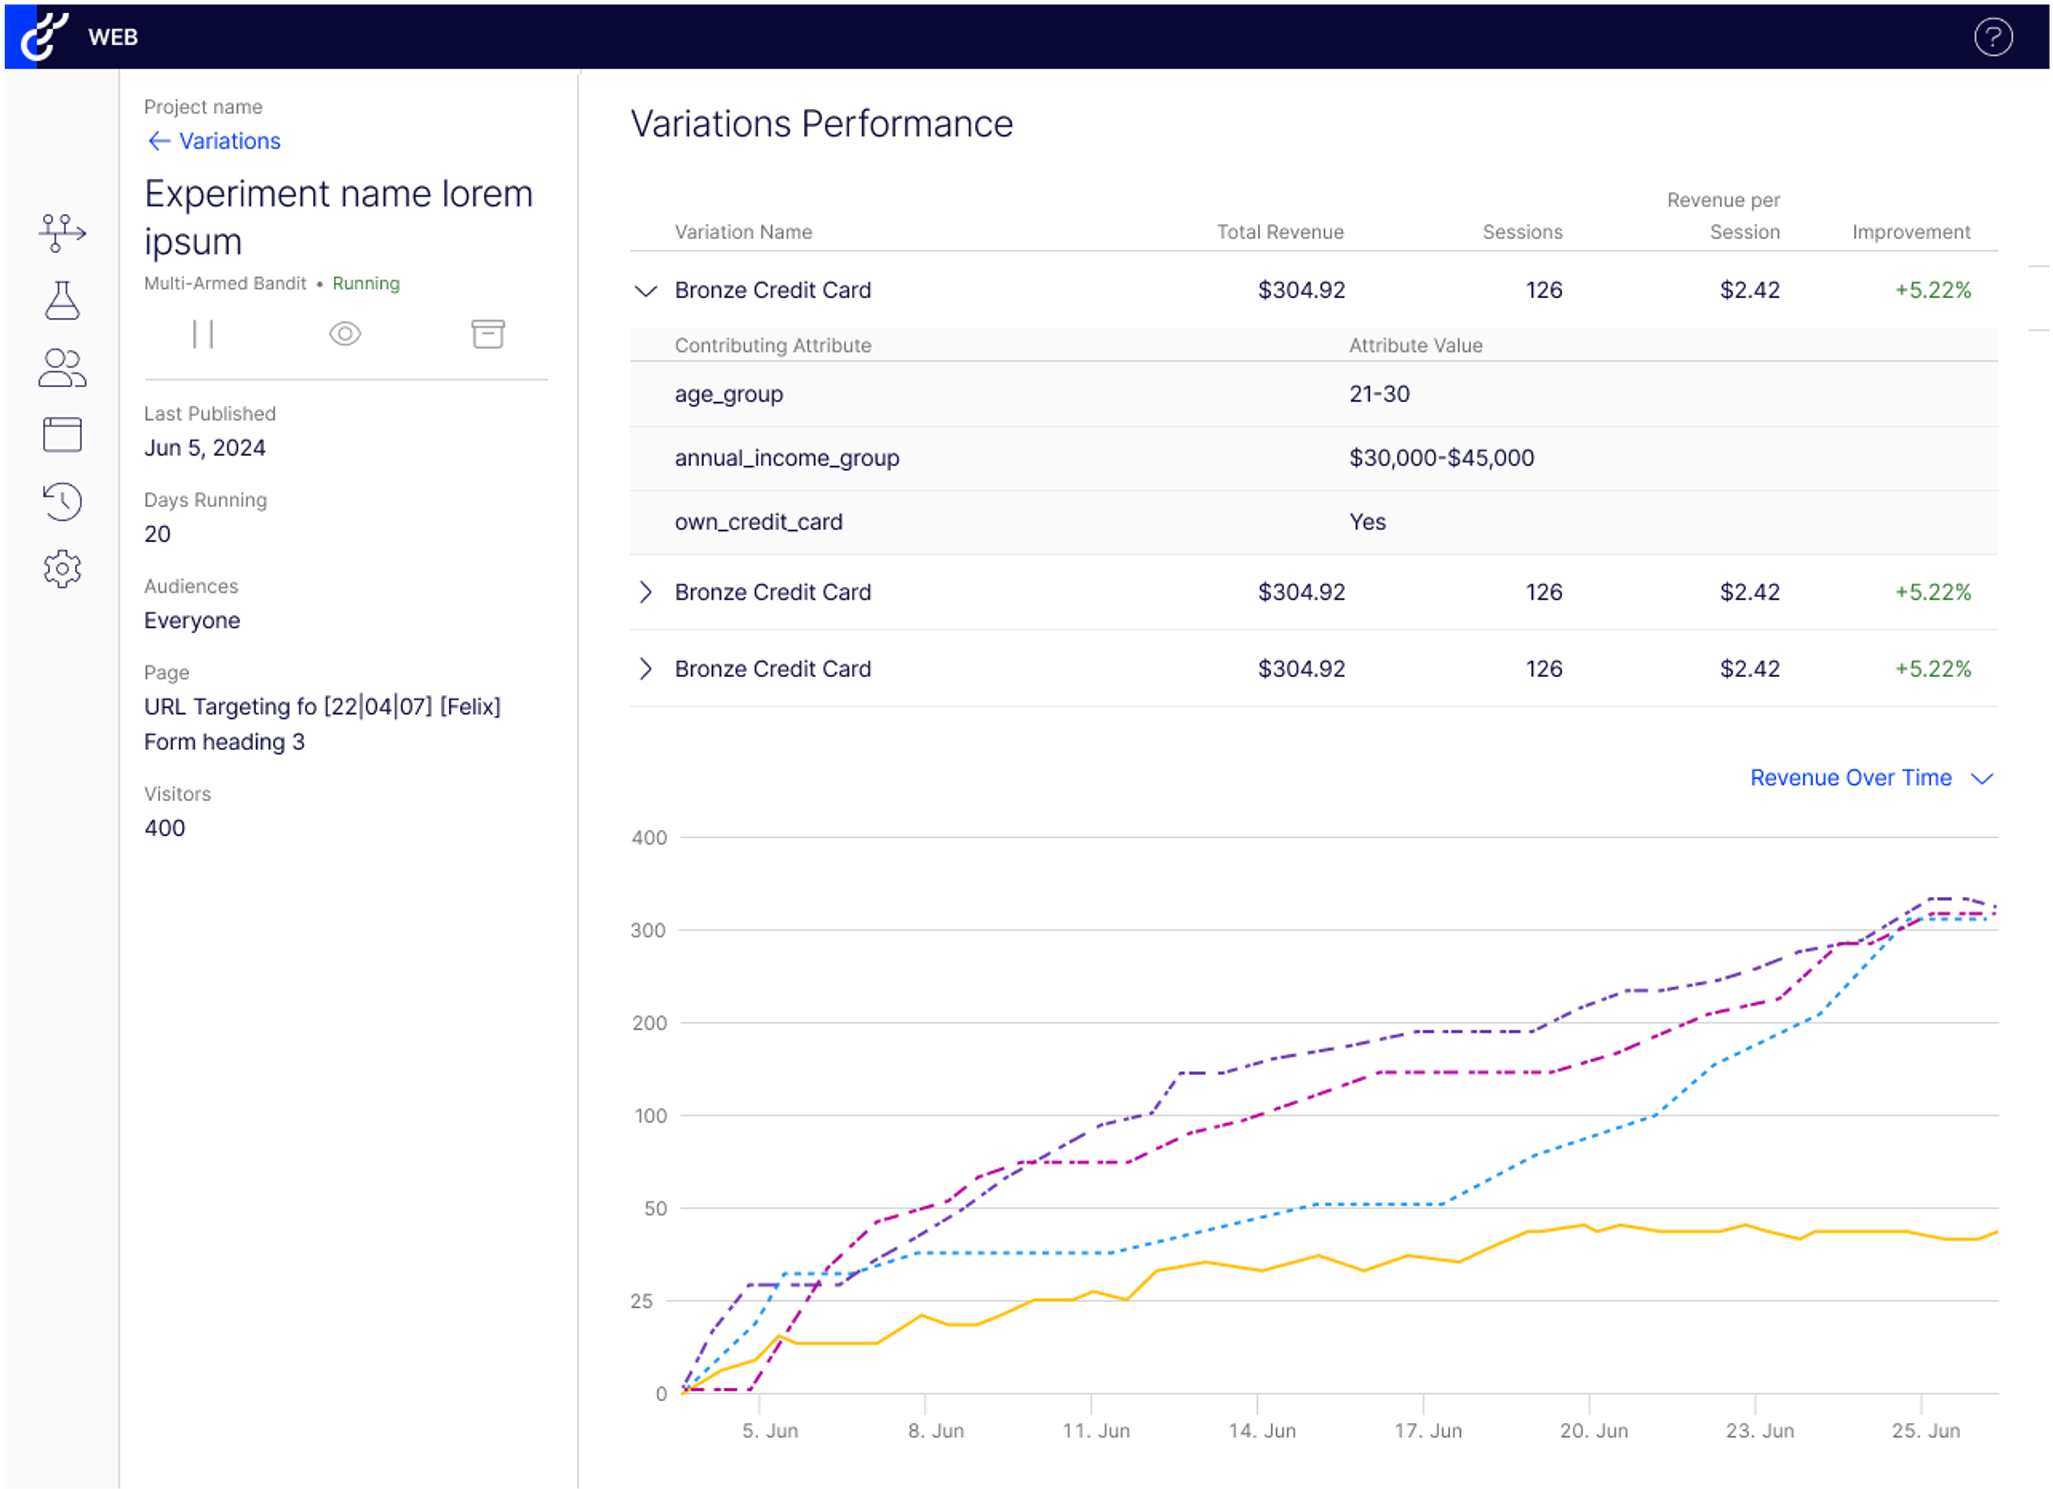The width and height of the screenshot is (2053, 1489).
Task: Go back to Variations link
Action: pyautogui.click(x=214, y=141)
